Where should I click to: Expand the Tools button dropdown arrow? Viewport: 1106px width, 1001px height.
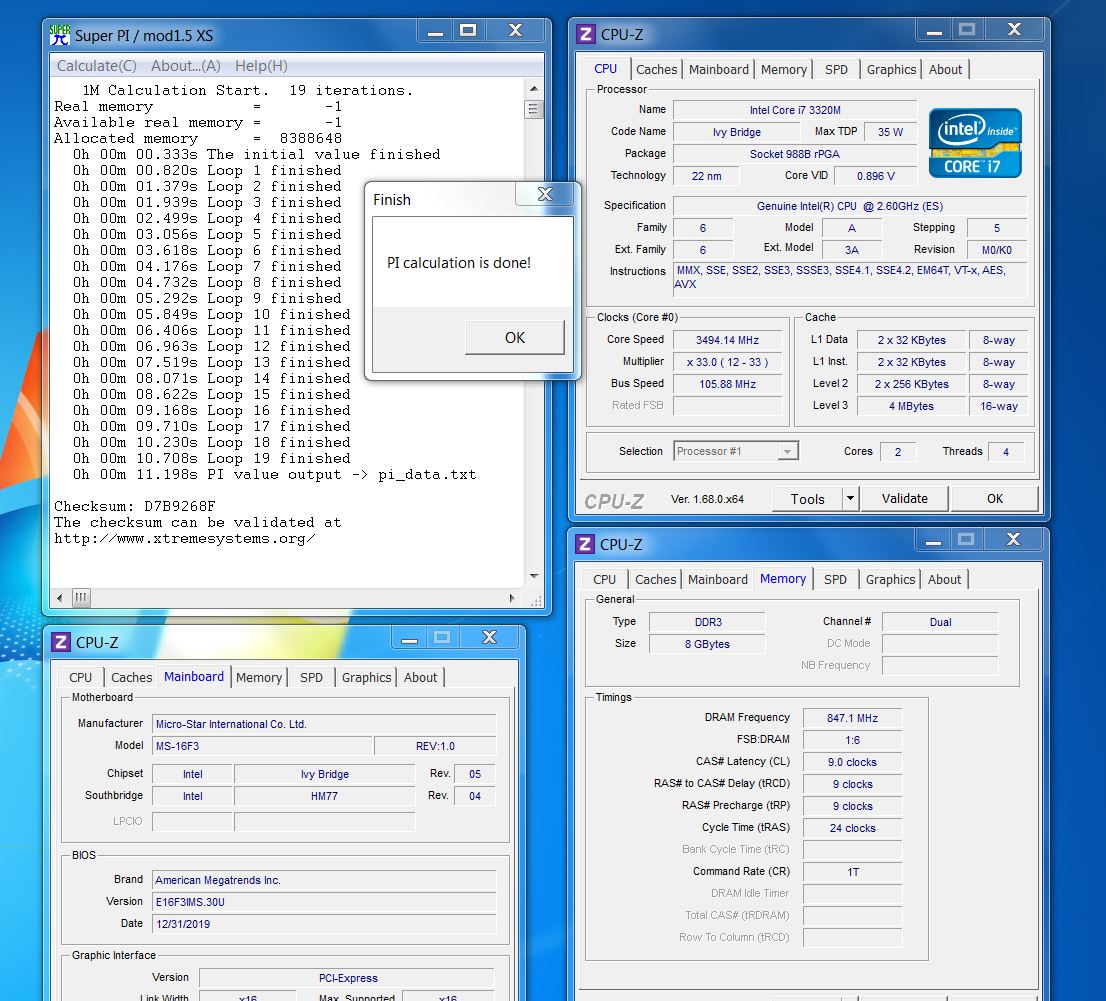pyautogui.click(x=850, y=499)
